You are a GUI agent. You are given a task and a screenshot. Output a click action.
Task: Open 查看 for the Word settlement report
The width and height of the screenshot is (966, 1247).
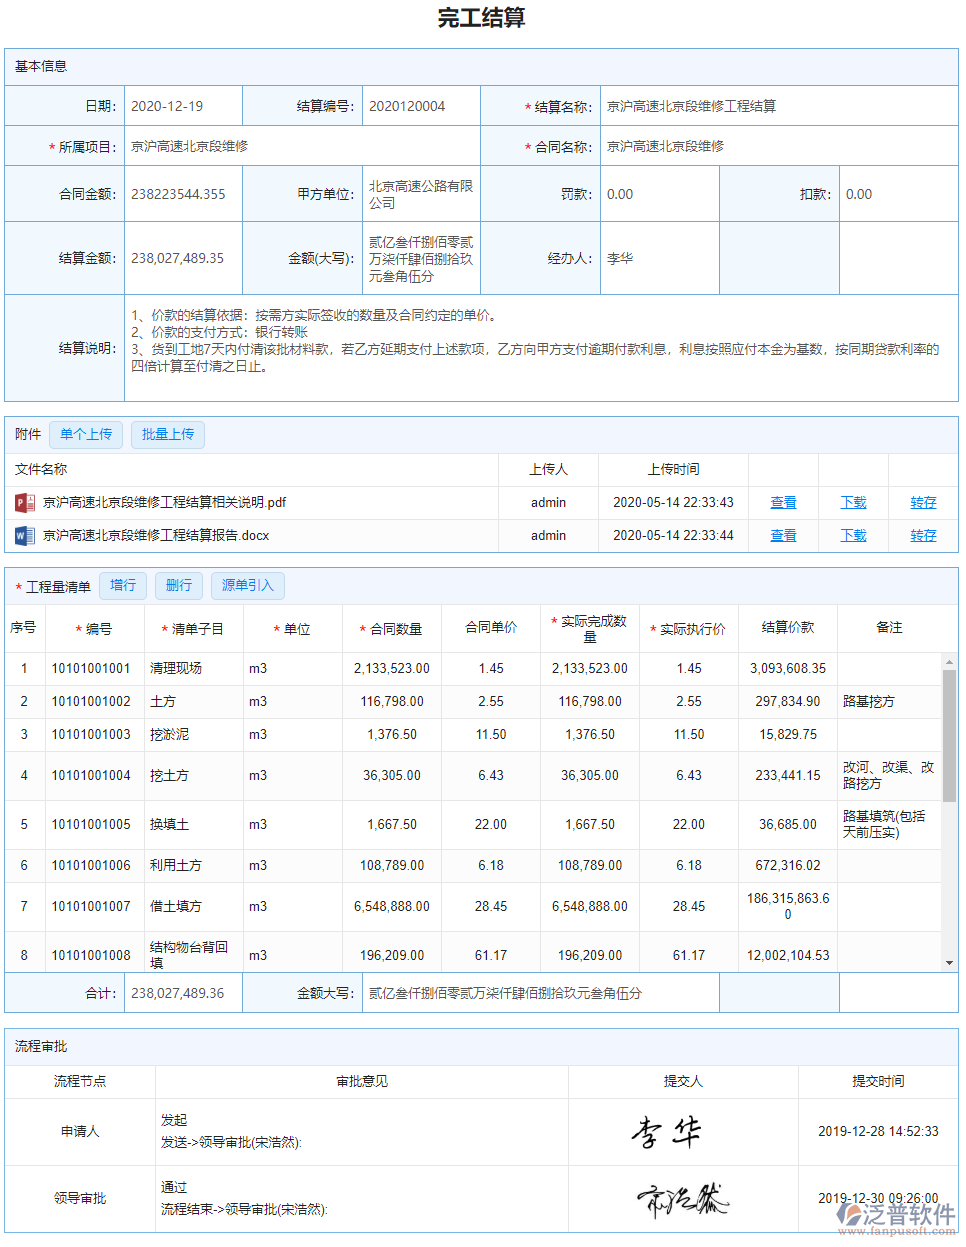[x=783, y=535]
